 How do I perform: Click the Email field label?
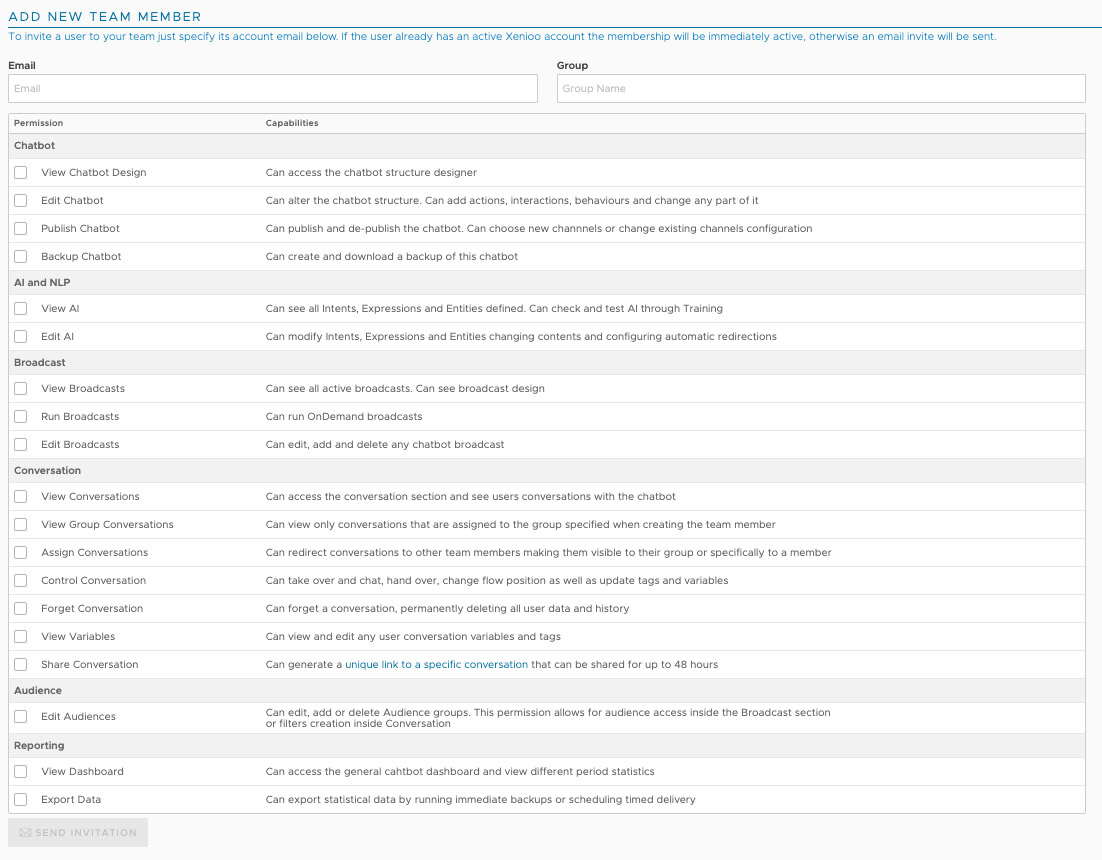click(22, 65)
